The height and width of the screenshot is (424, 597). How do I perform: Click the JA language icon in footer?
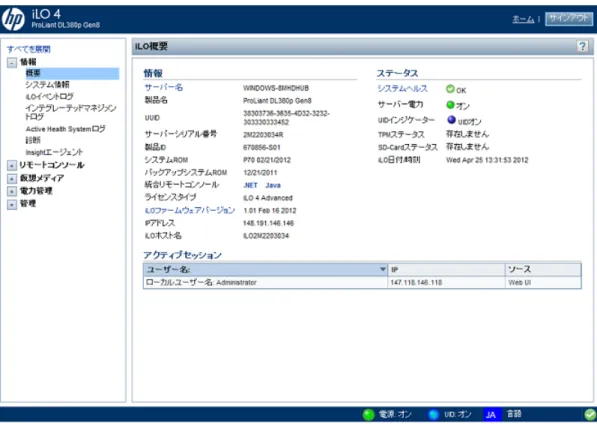(x=492, y=414)
